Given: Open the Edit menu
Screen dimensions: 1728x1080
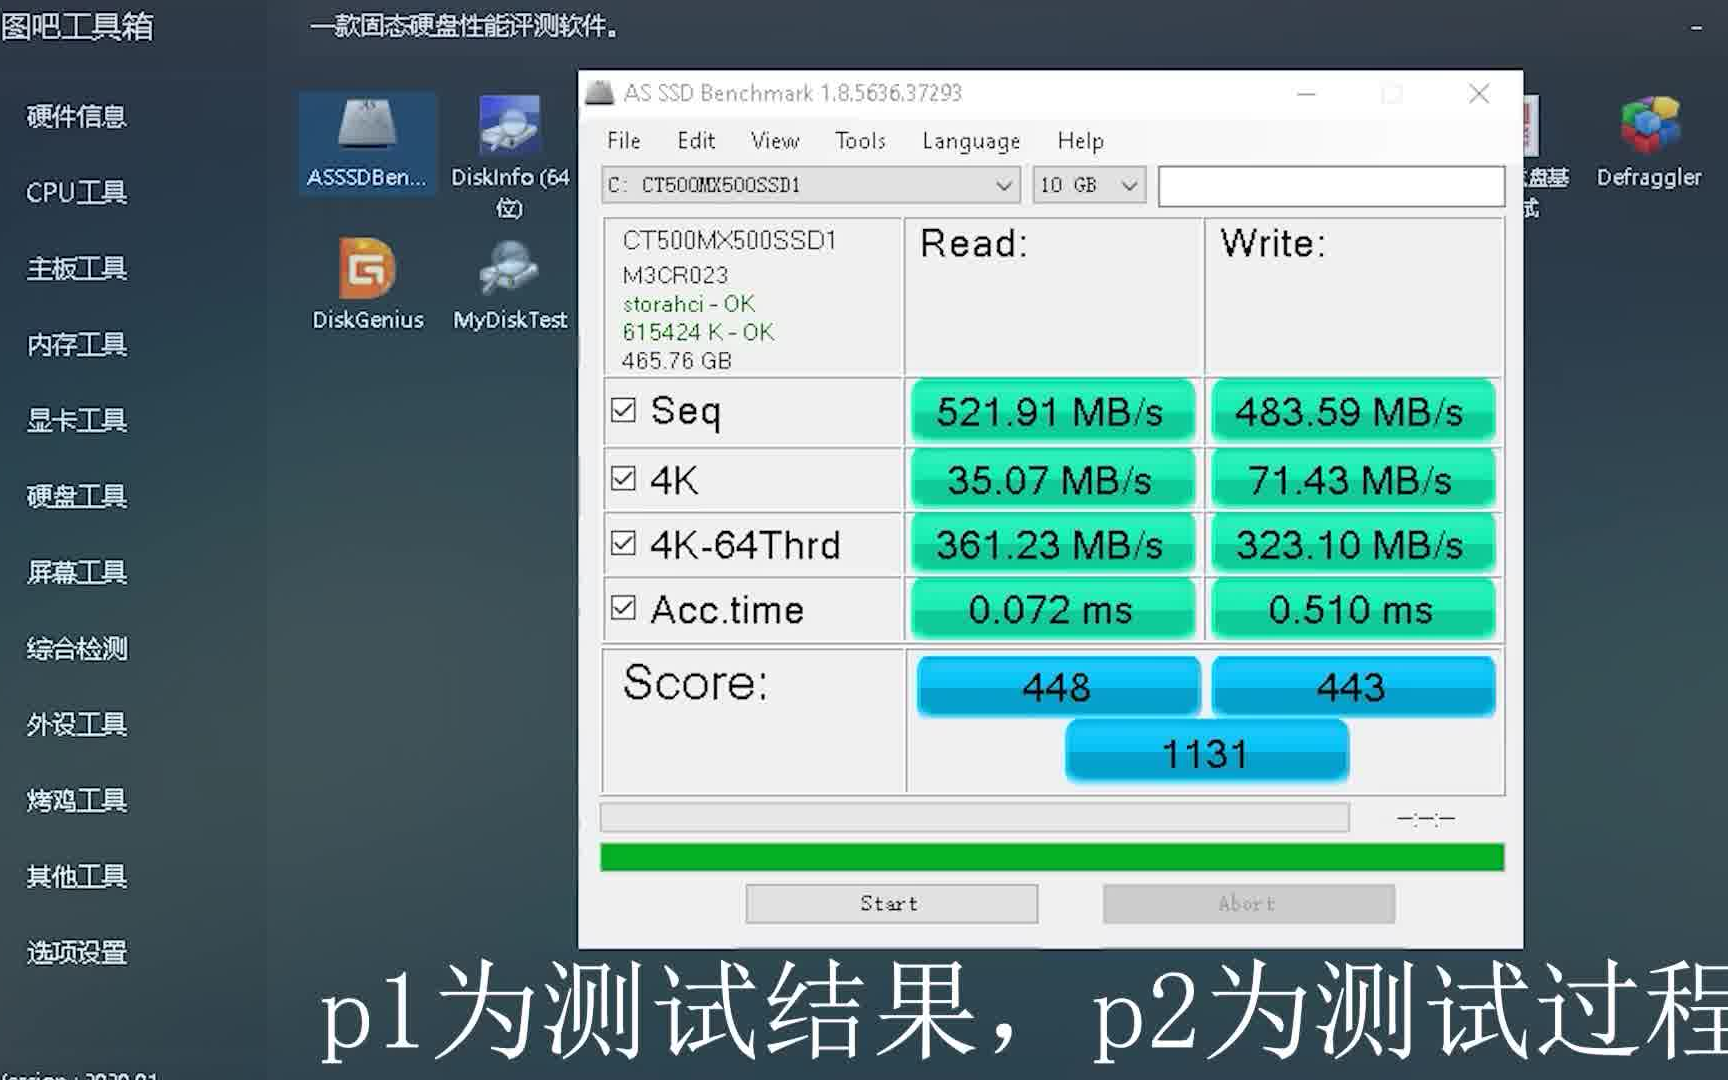Looking at the screenshot, I should [x=696, y=141].
